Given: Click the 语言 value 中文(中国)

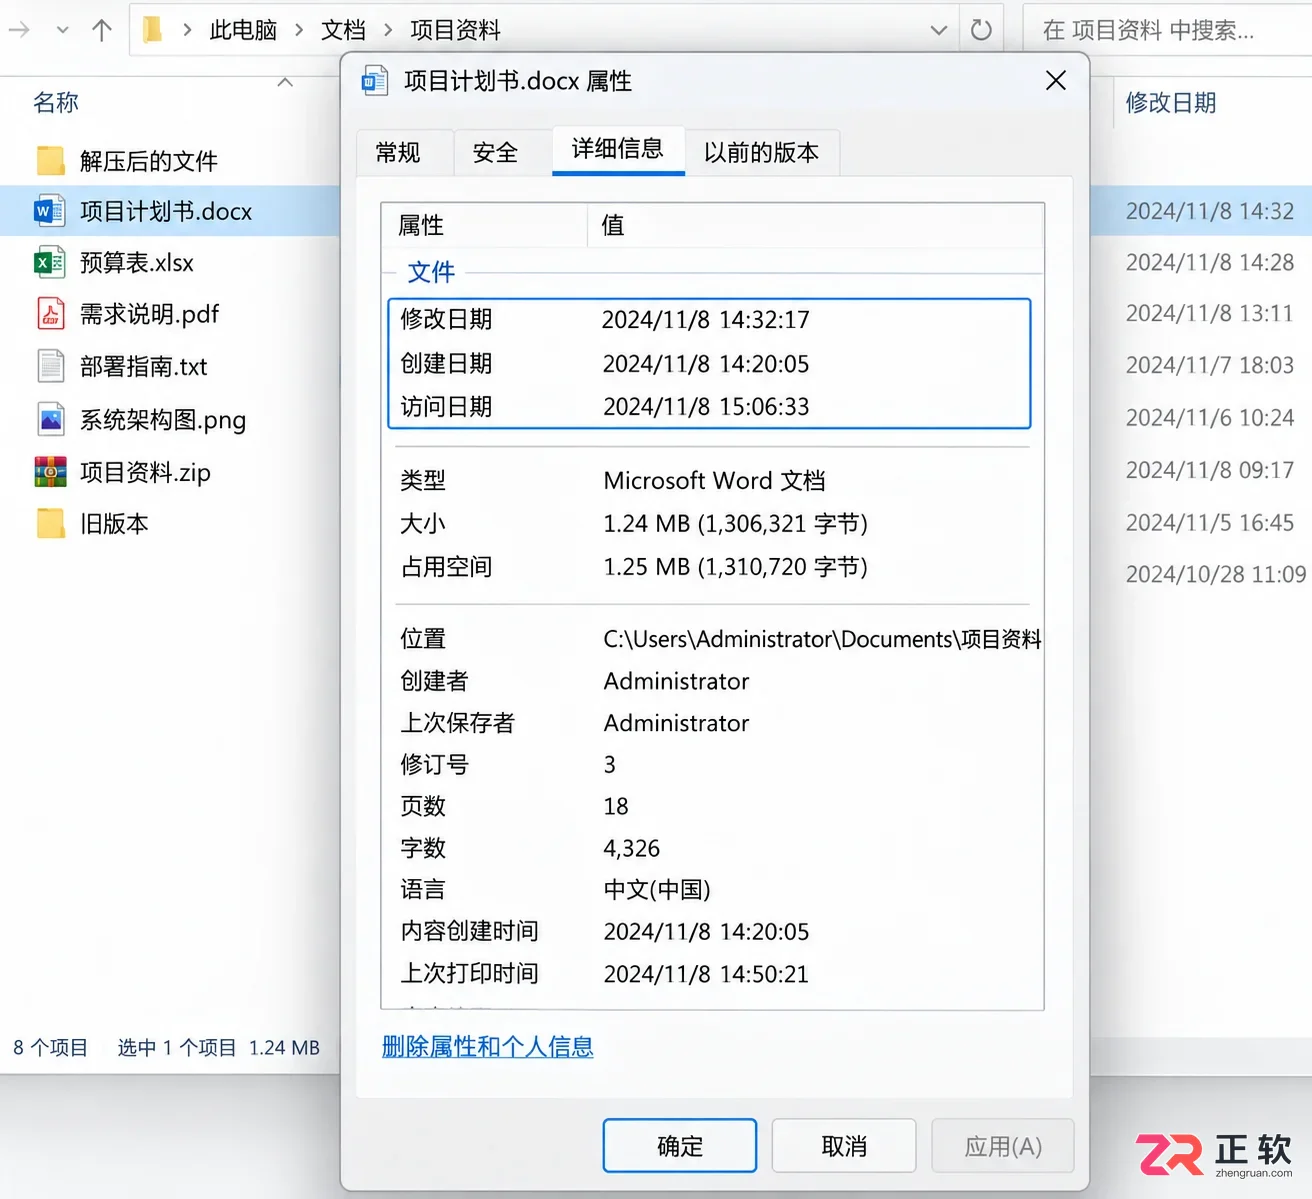Looking at the screenshot, I should pos(657,890).
